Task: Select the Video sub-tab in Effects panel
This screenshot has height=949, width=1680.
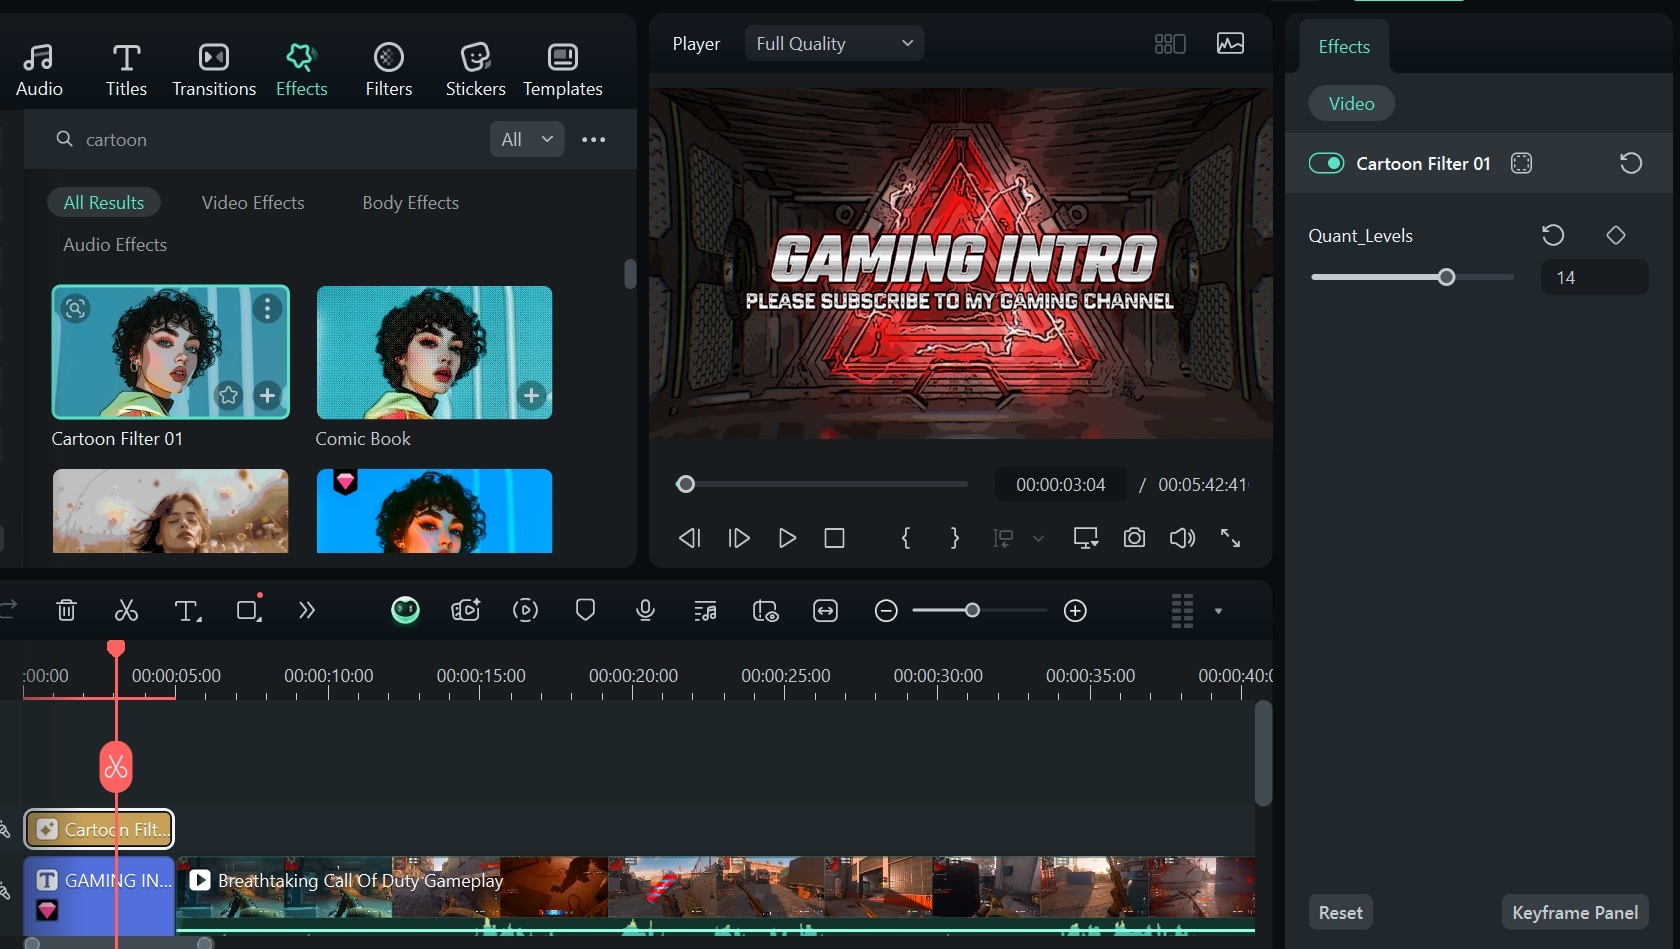Action: [x=1352, y=103]
